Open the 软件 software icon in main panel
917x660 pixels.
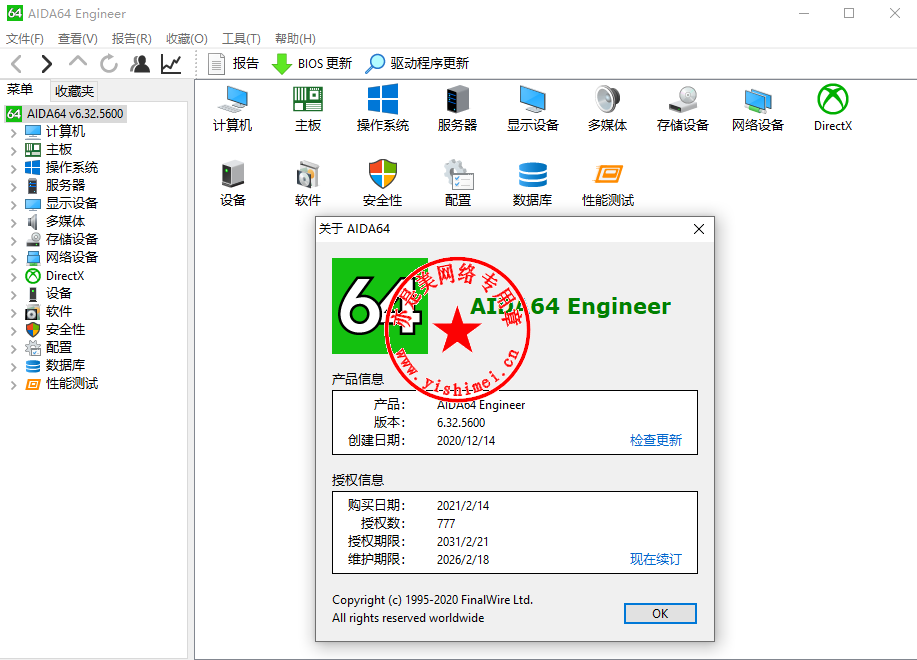pyautogui.click(x=308, y=184)
